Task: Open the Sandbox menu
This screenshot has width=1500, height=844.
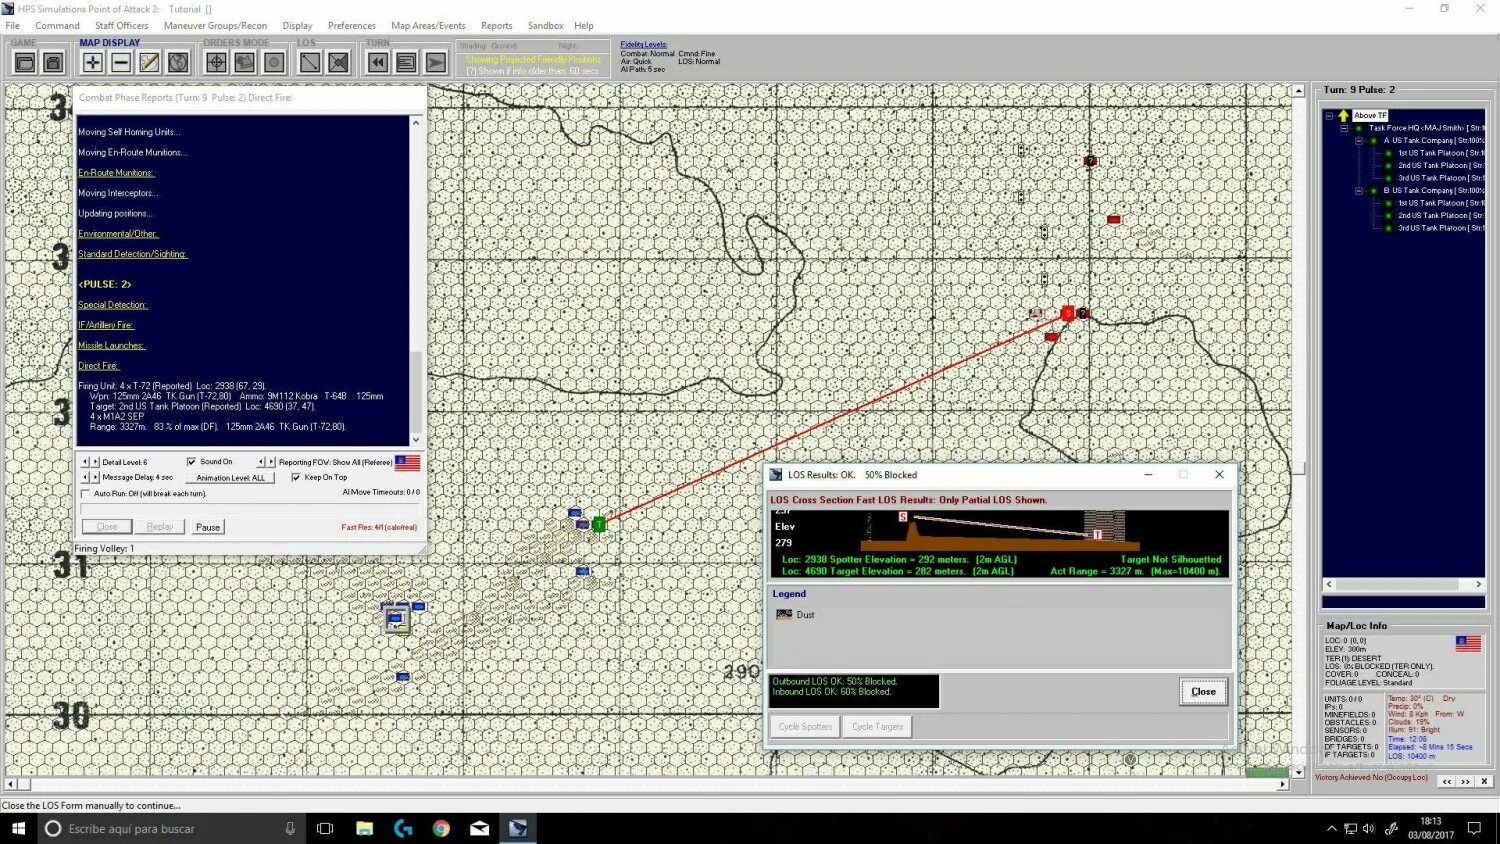Action: pos(545,26)
